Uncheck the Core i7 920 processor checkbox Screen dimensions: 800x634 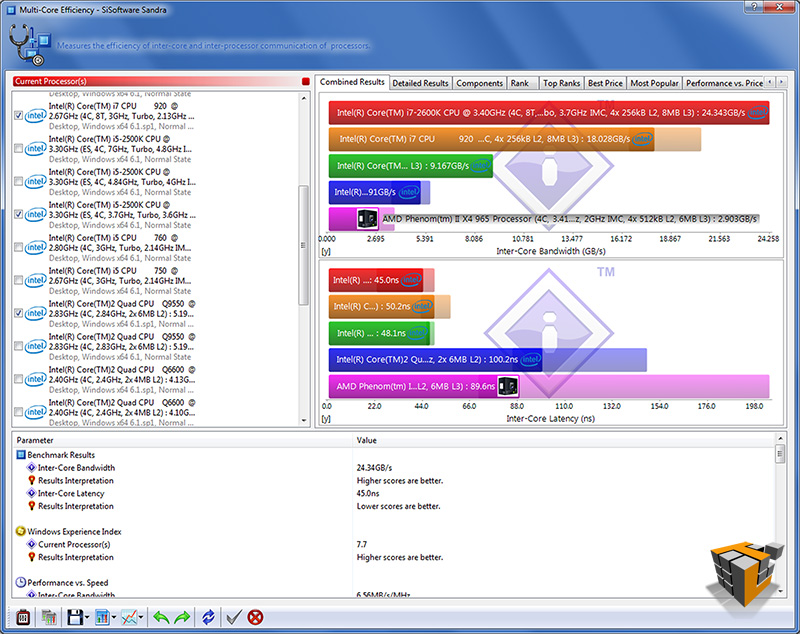[18, 116]
